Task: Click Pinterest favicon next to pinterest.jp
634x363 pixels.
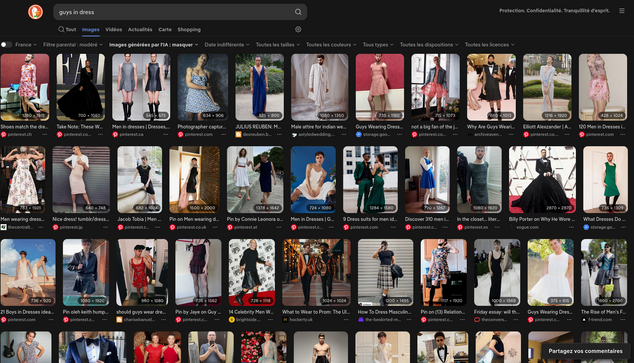Action: (55, 227)
